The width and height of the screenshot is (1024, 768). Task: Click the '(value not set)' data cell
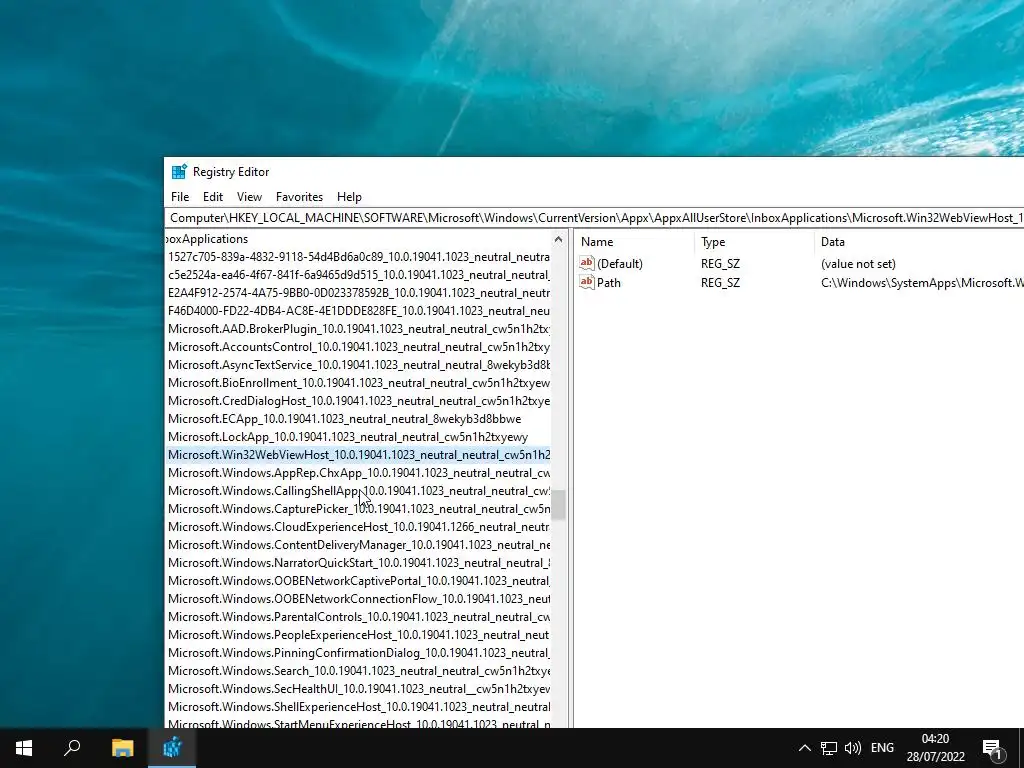[x=858, y=263]
